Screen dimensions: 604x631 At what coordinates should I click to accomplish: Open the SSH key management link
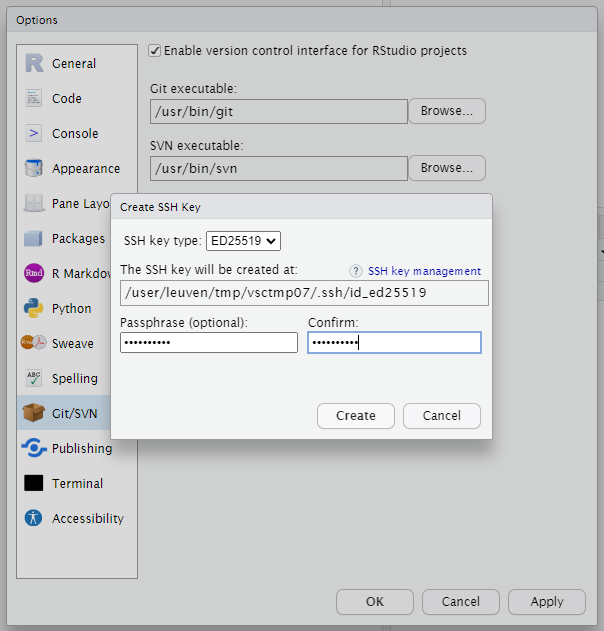pyautogui.click(x=424, y=271)
